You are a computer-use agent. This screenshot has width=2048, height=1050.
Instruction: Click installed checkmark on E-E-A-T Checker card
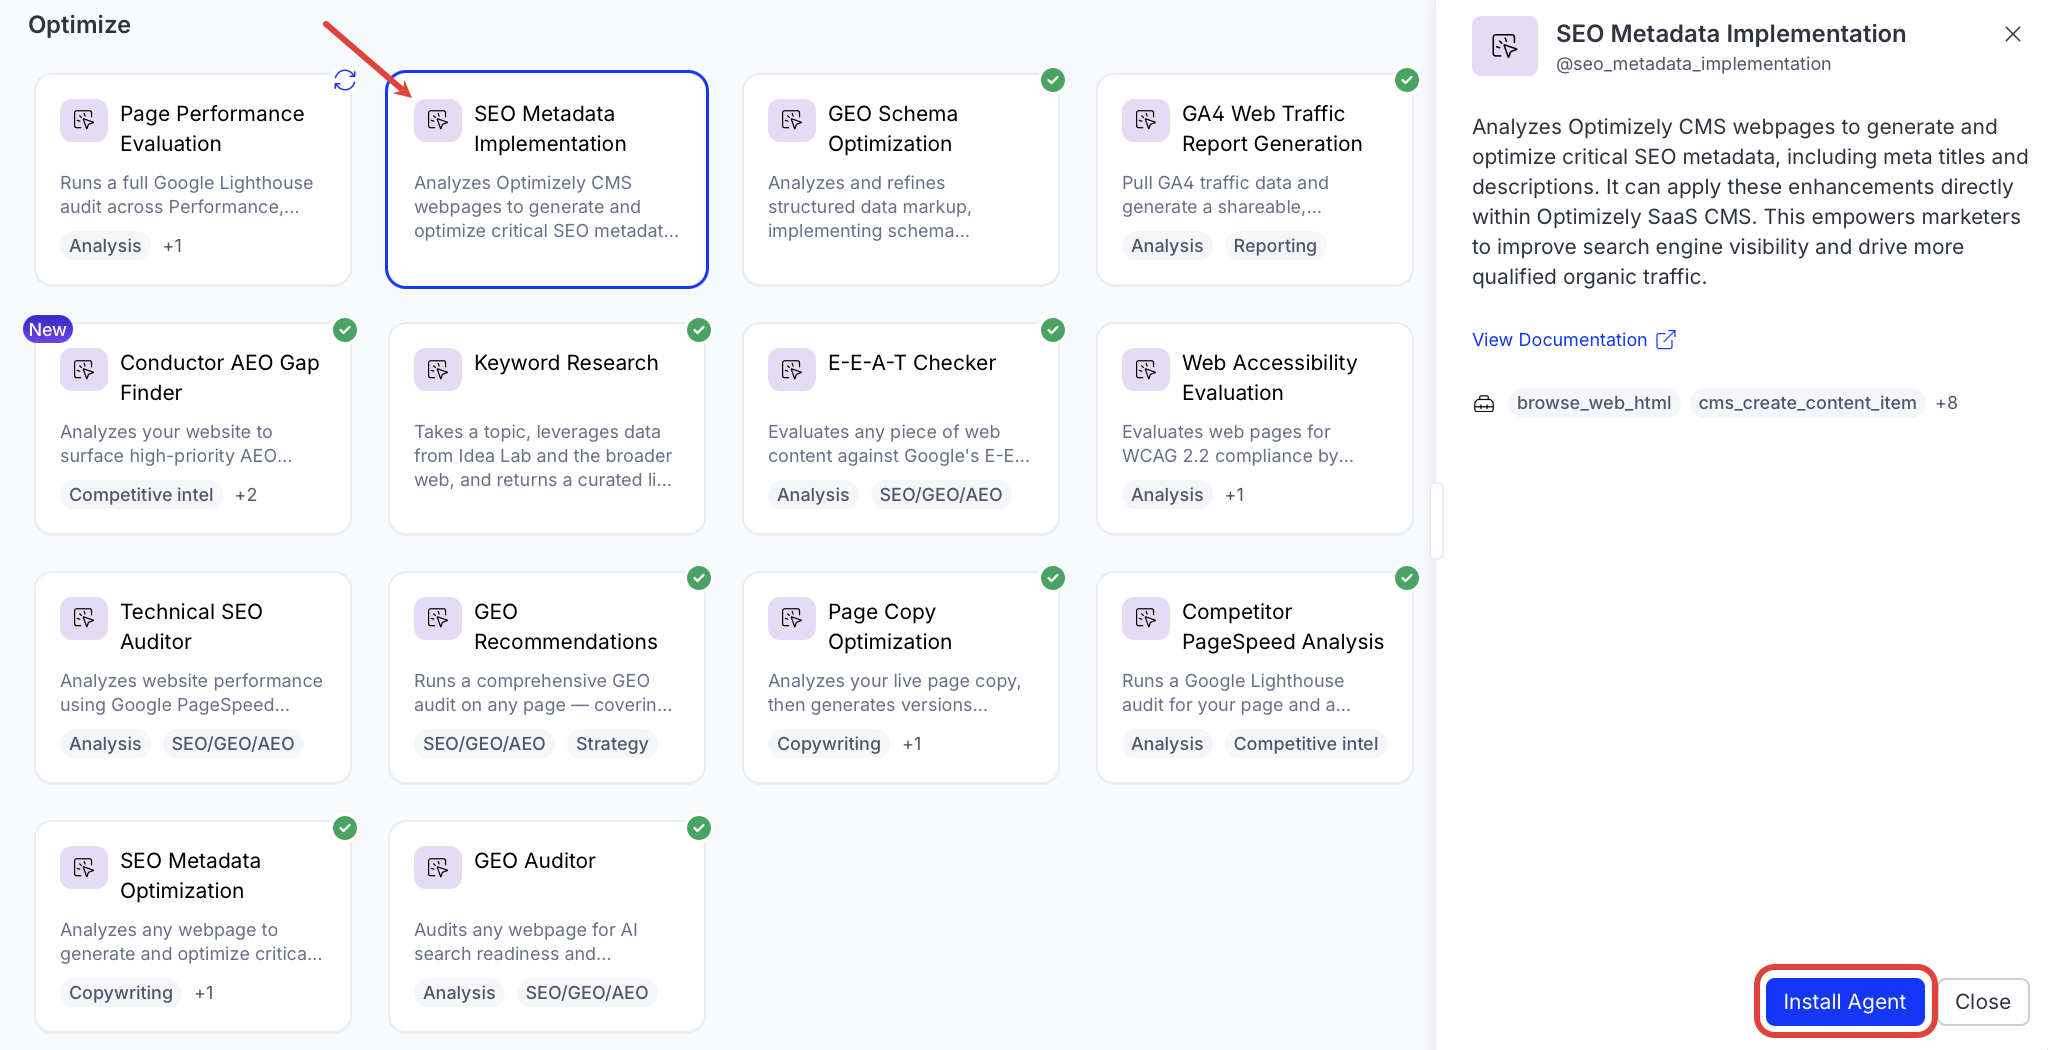click(1053, 330)
